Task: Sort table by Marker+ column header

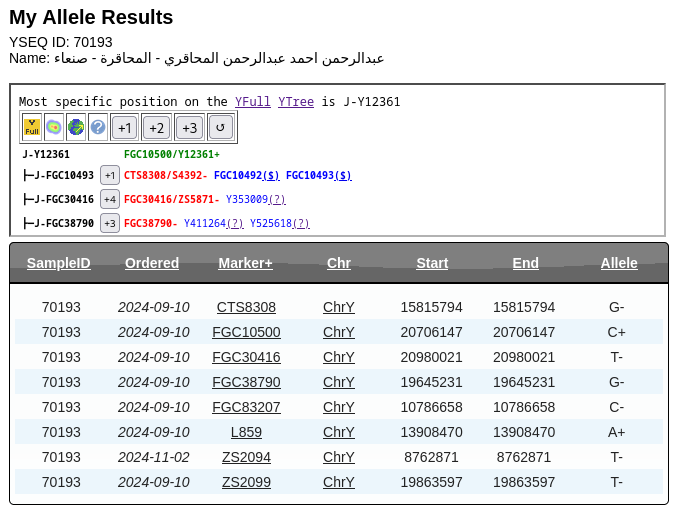Action: (246, 263)
